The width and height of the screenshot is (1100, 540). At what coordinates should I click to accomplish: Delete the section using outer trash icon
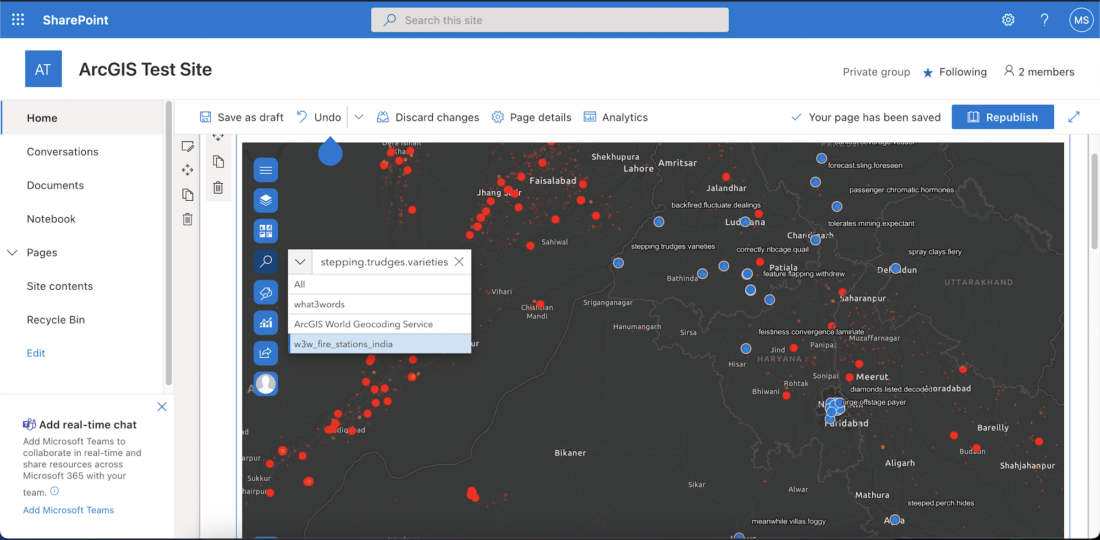(x=187, y=220)
